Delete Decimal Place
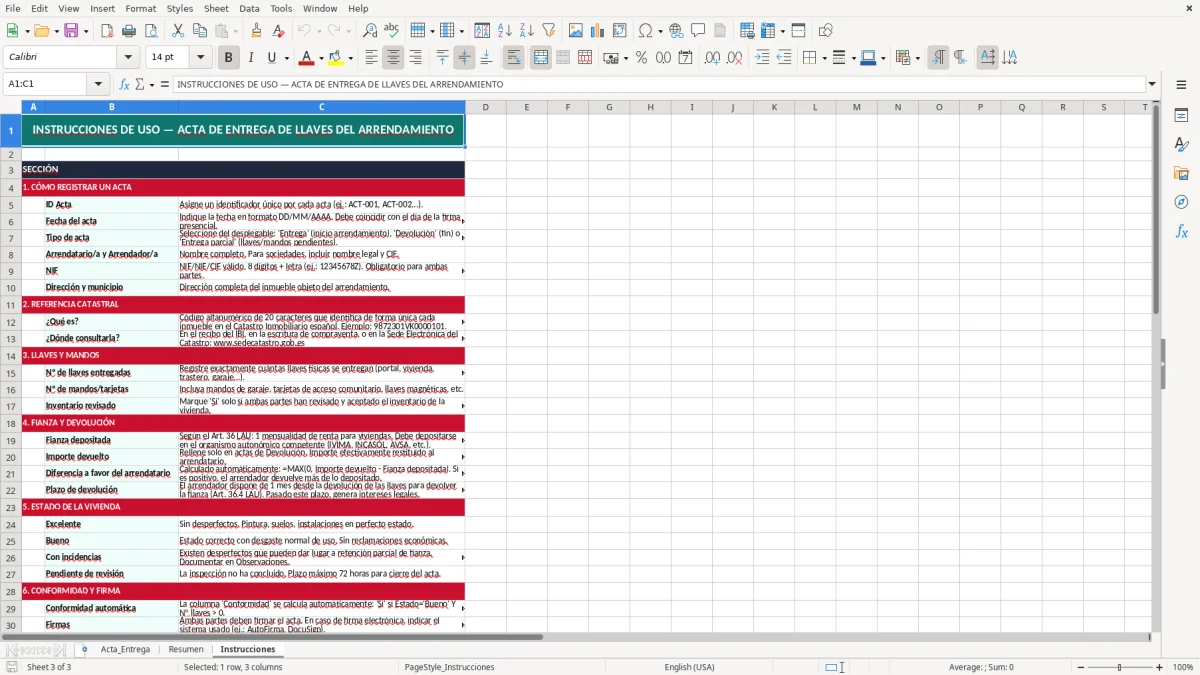The width and height of the screenshot is (1200, 675). coord(734,58)
